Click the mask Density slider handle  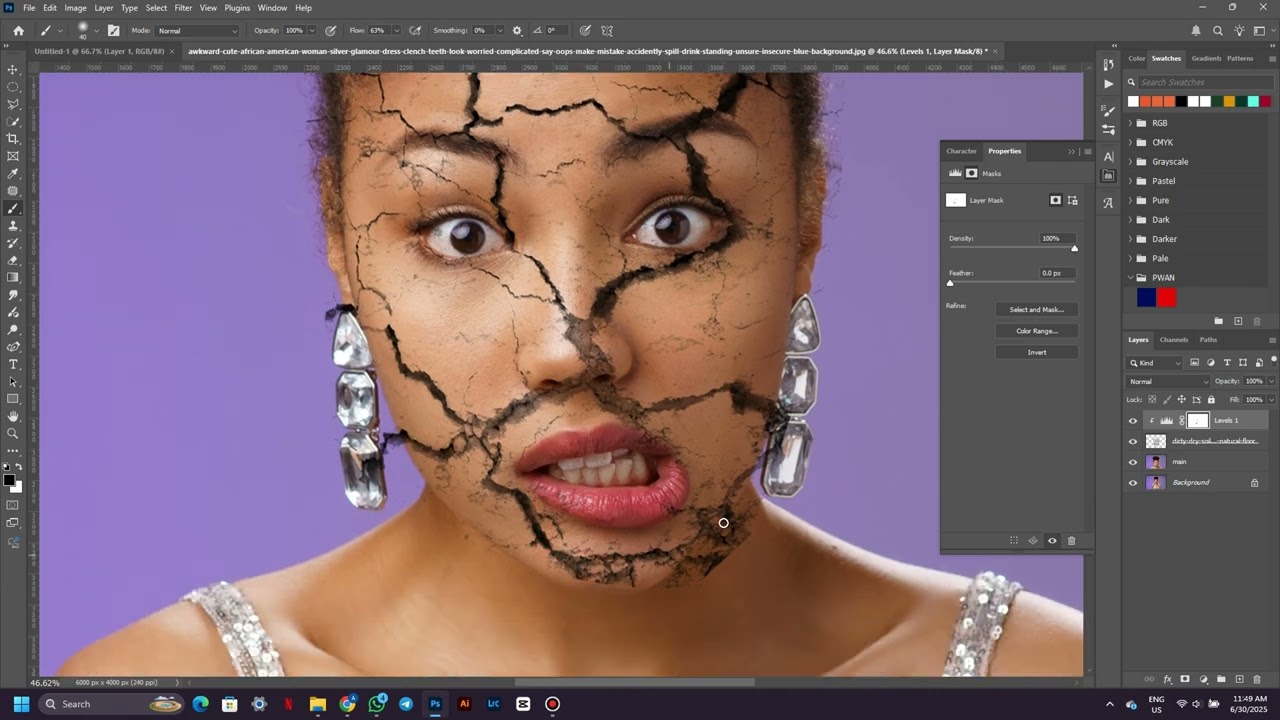(1075, 248)
